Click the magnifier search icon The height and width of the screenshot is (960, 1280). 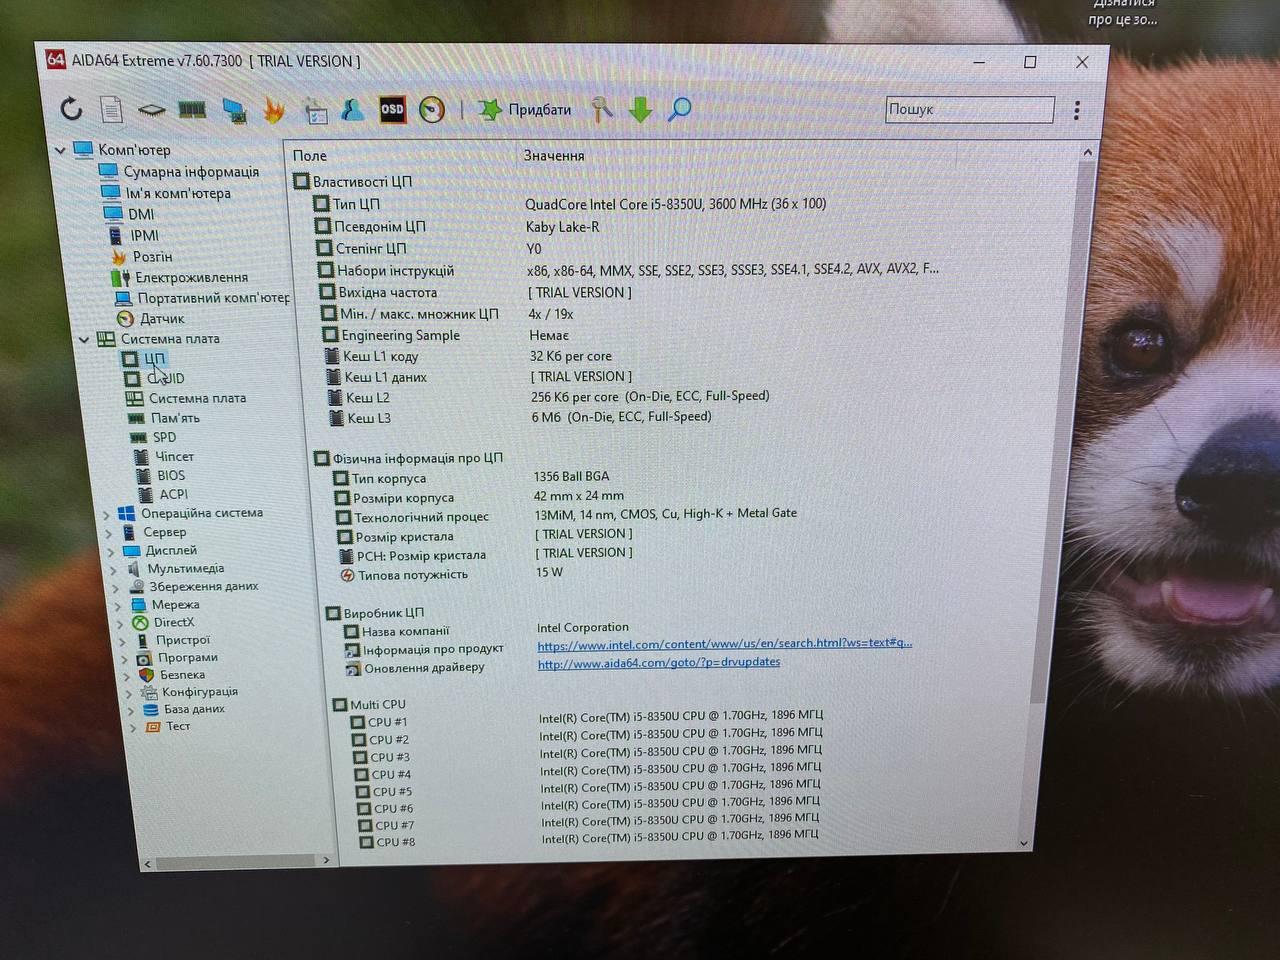tap(680, 109)
